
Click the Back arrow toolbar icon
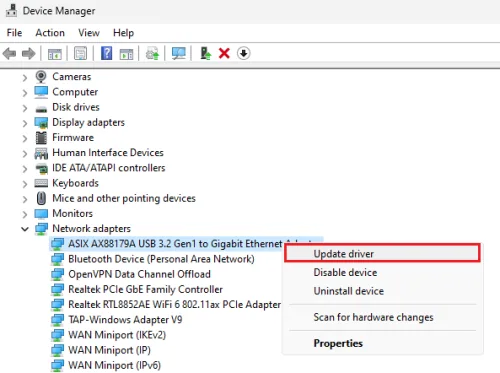click(x=9, y=53)
